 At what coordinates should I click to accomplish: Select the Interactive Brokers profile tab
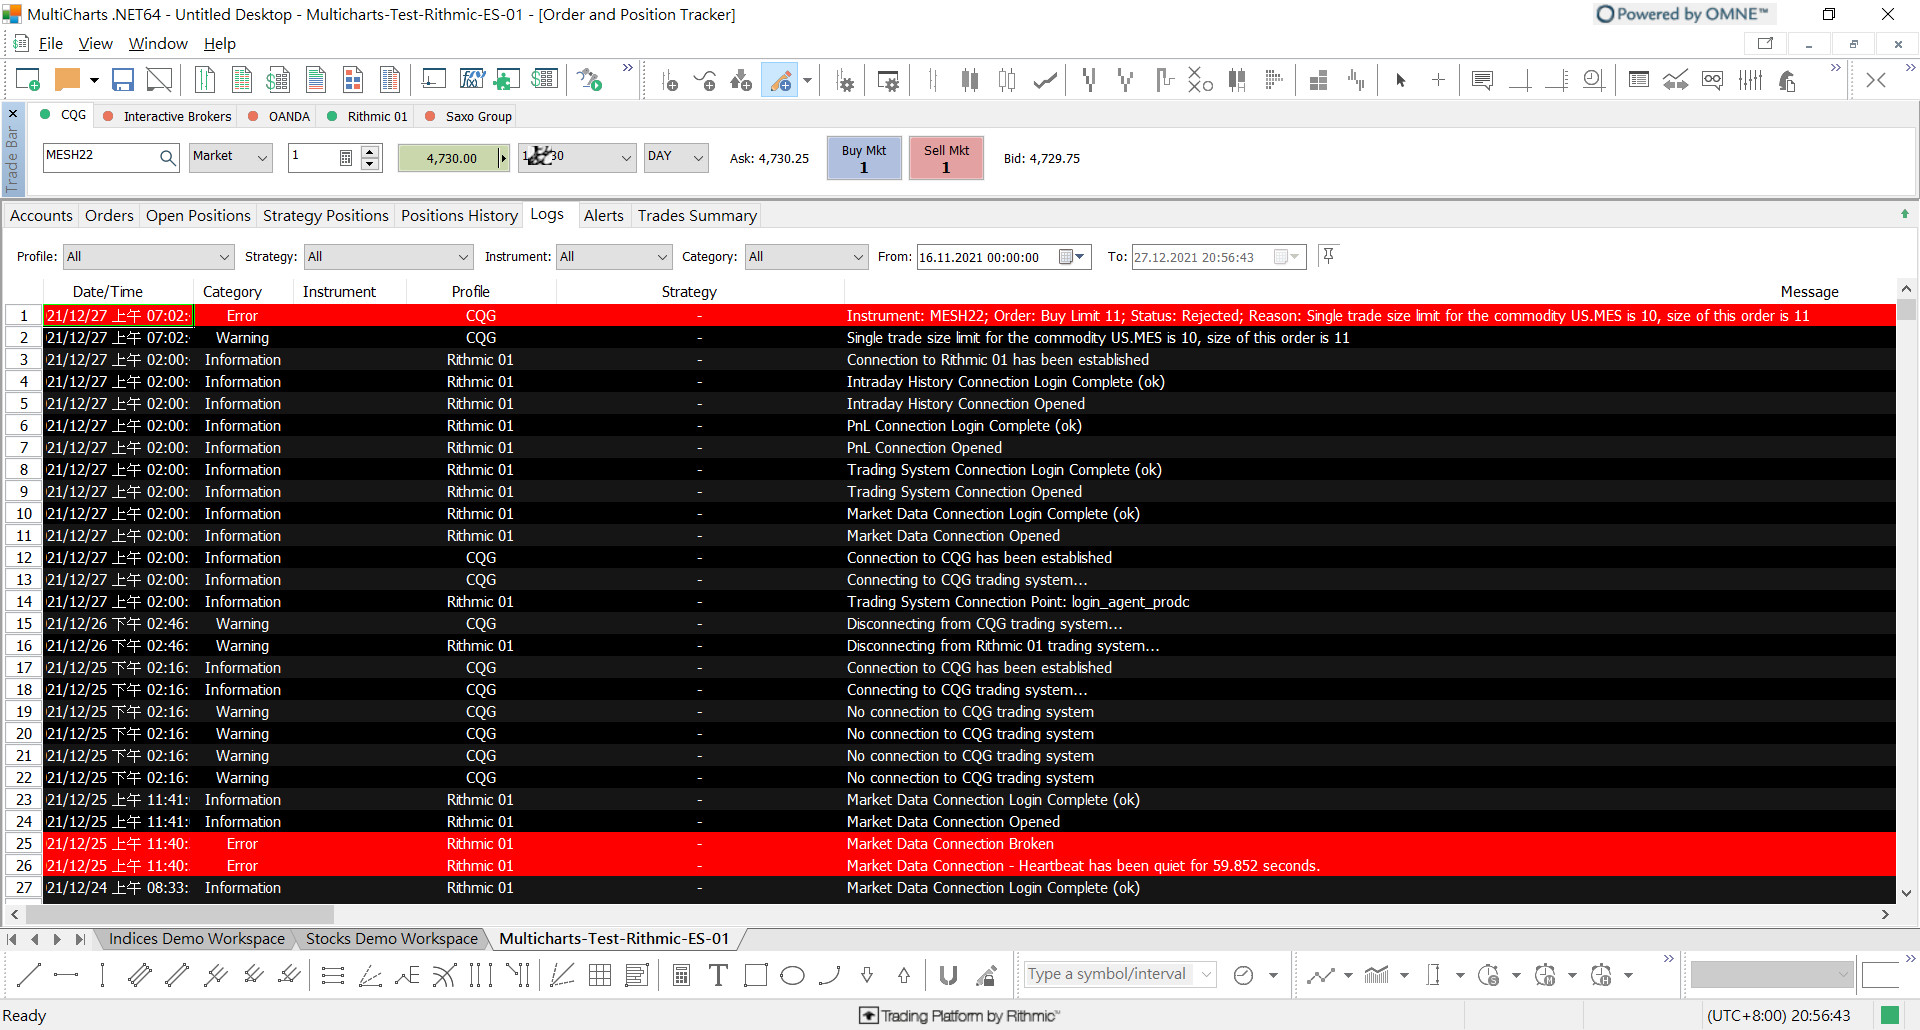(x=168, y=116)
